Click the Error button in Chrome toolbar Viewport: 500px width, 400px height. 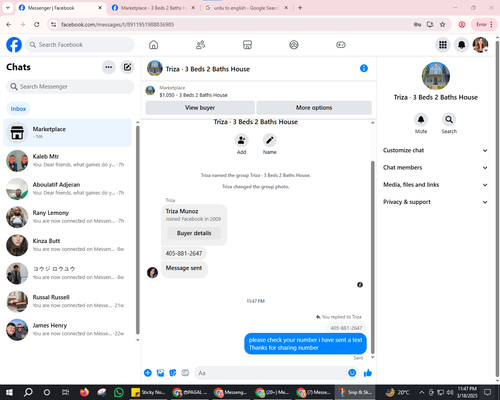click(x=484, y=24)
